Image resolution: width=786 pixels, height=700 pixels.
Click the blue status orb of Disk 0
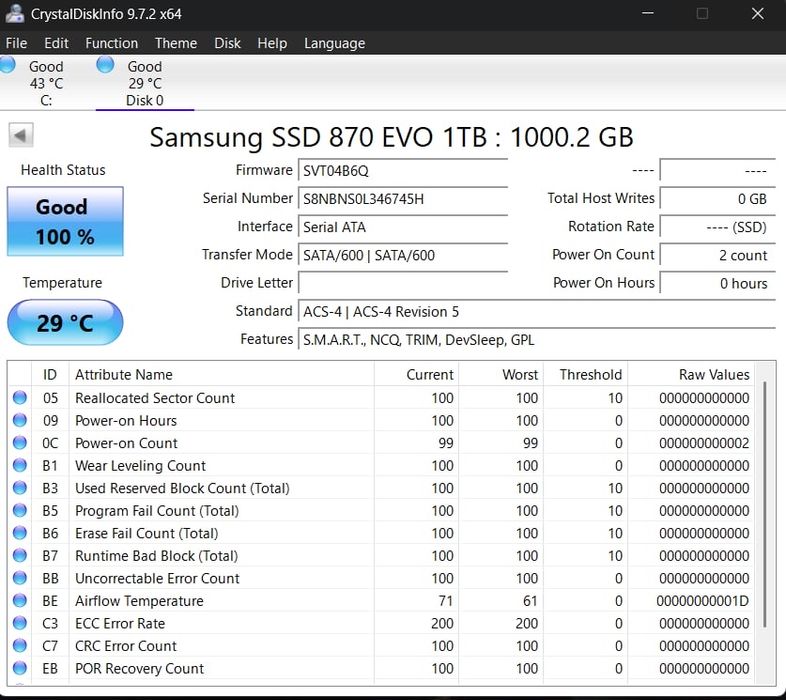point(105,65)
